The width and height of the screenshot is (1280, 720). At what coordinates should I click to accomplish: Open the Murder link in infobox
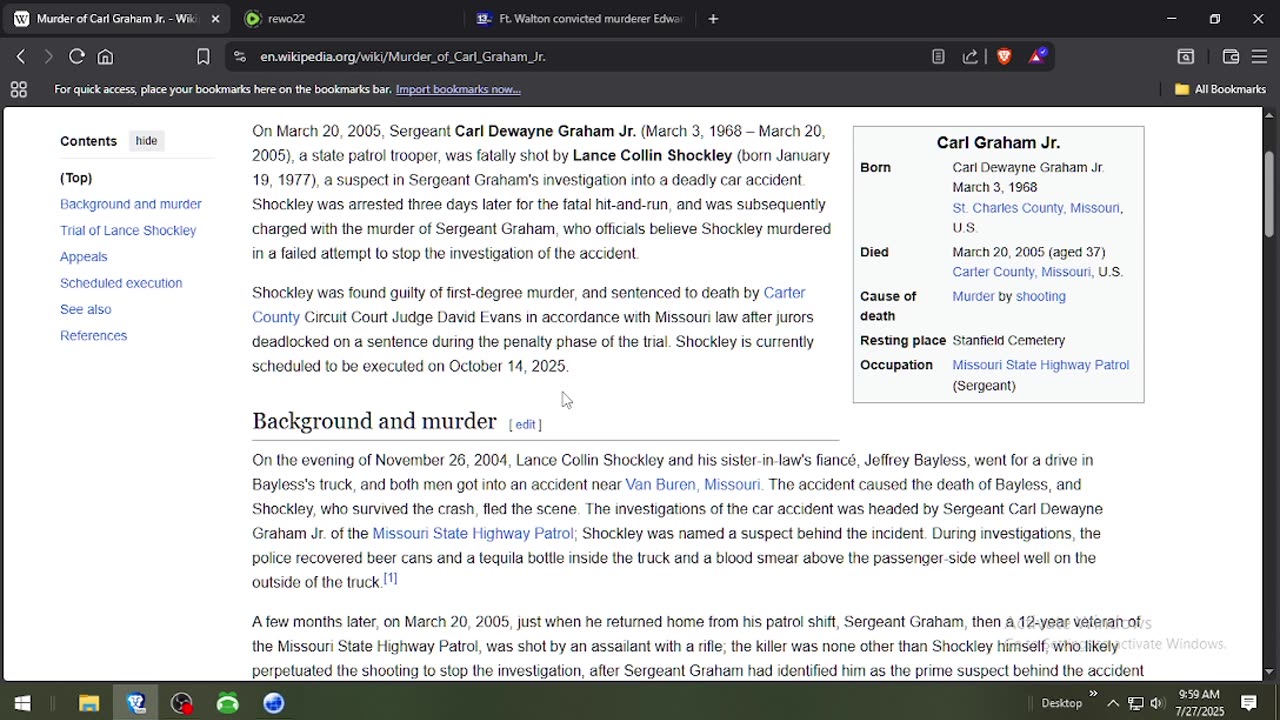tap(973, 297)
